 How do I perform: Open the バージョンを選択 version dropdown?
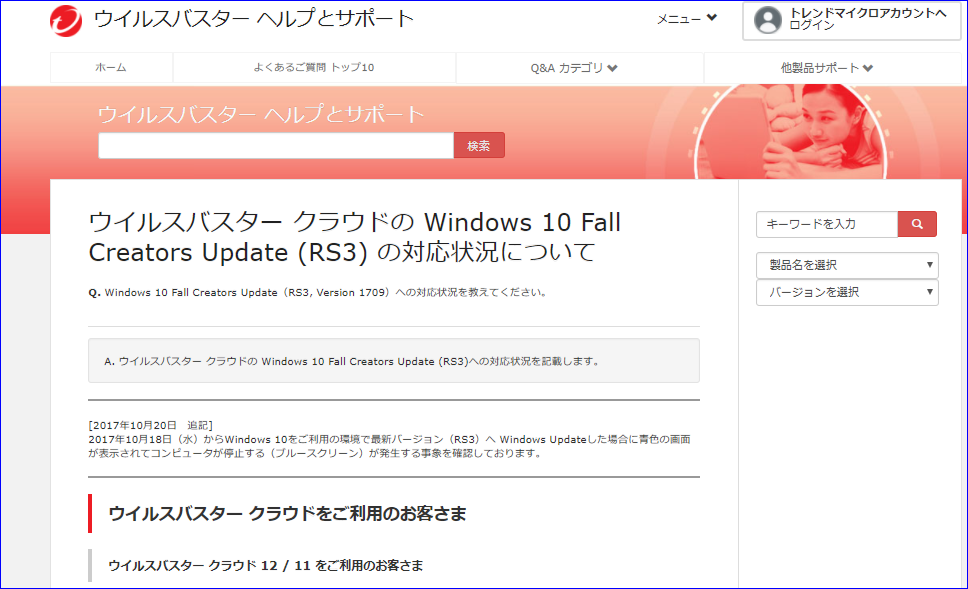pos(847,293)
